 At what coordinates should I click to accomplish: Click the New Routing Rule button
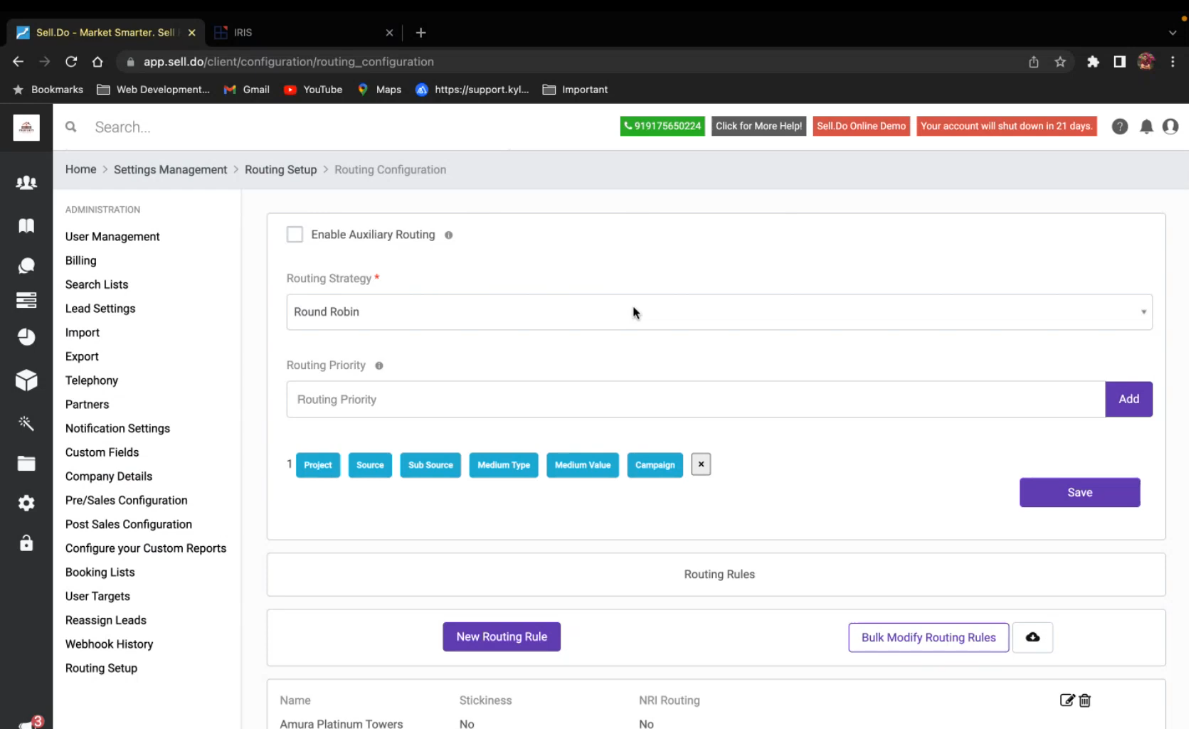(501, 636)
